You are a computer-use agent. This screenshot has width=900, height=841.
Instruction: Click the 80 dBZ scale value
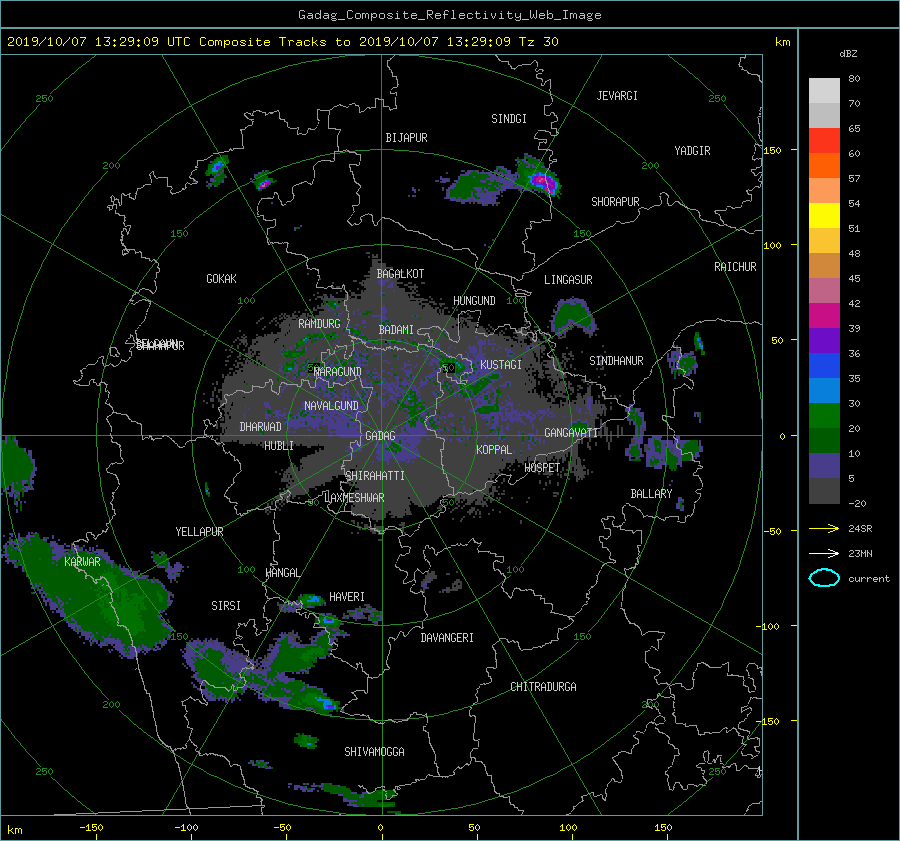coord(854,79)
